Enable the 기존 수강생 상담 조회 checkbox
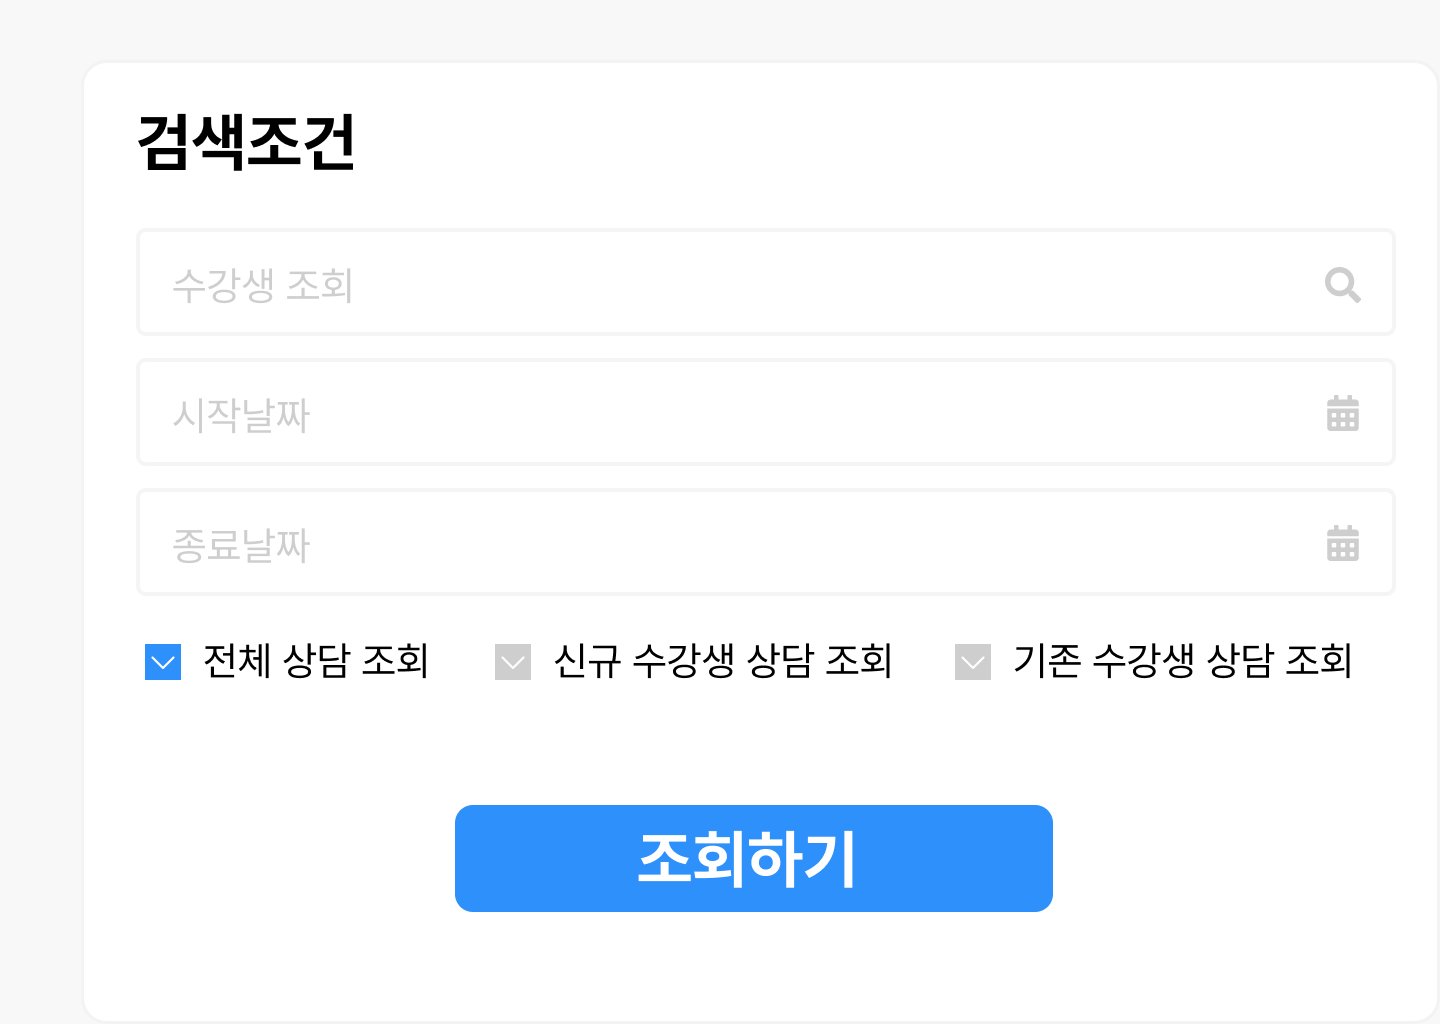This screenshot has height=1024, width=1440. tap(972, 661)
